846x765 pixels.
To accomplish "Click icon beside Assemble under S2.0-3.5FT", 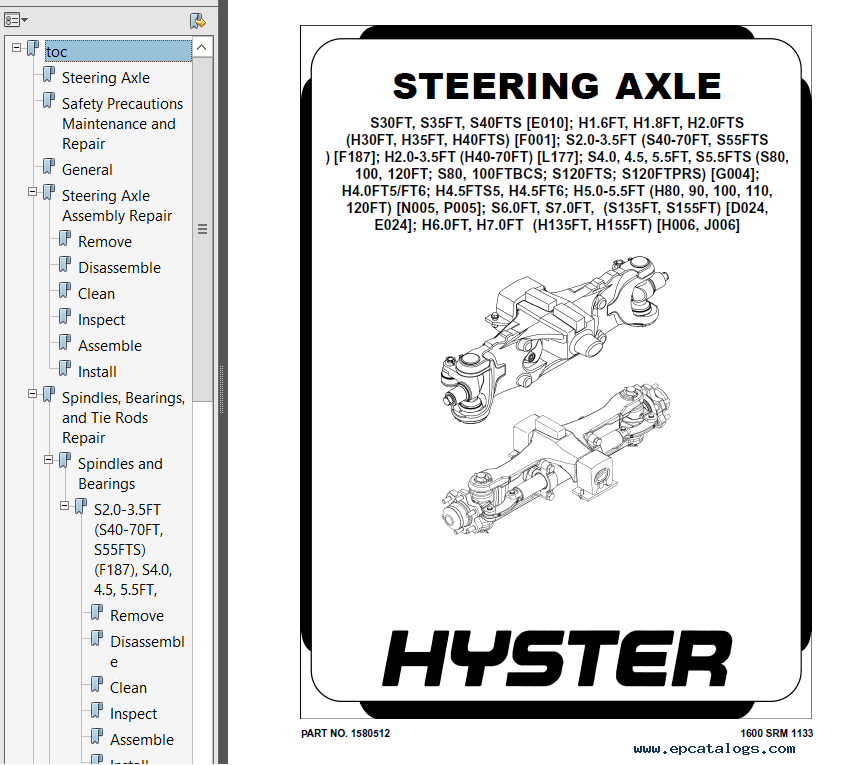I will tap(97, 736).
